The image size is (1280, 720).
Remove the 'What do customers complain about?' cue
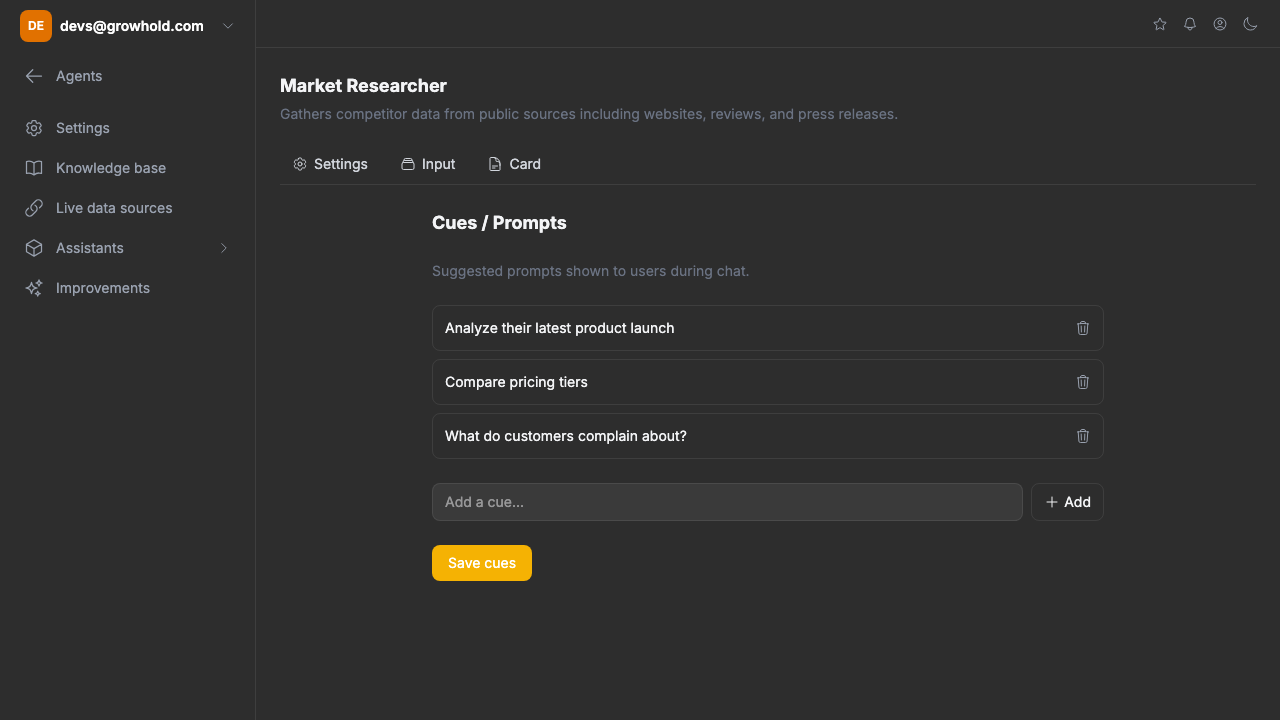(x=1083, y=436)
